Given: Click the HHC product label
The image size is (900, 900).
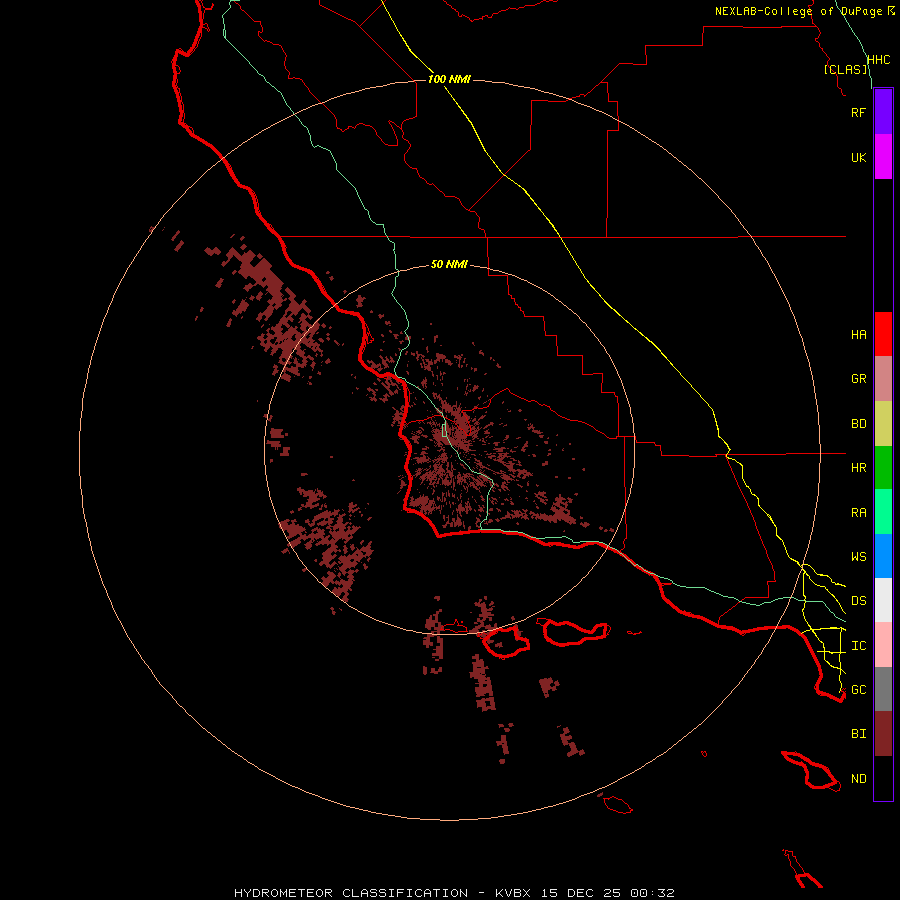Looking at the screenshot, I should (878, 60).
